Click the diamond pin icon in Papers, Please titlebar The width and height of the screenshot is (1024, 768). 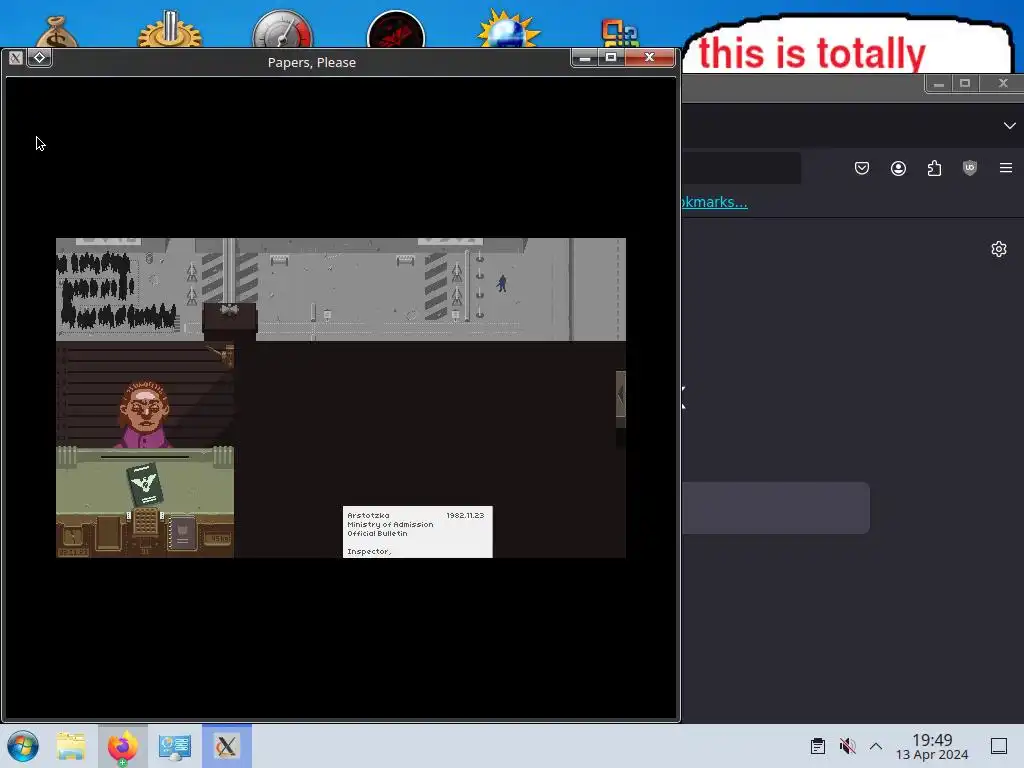click(39, 57)
